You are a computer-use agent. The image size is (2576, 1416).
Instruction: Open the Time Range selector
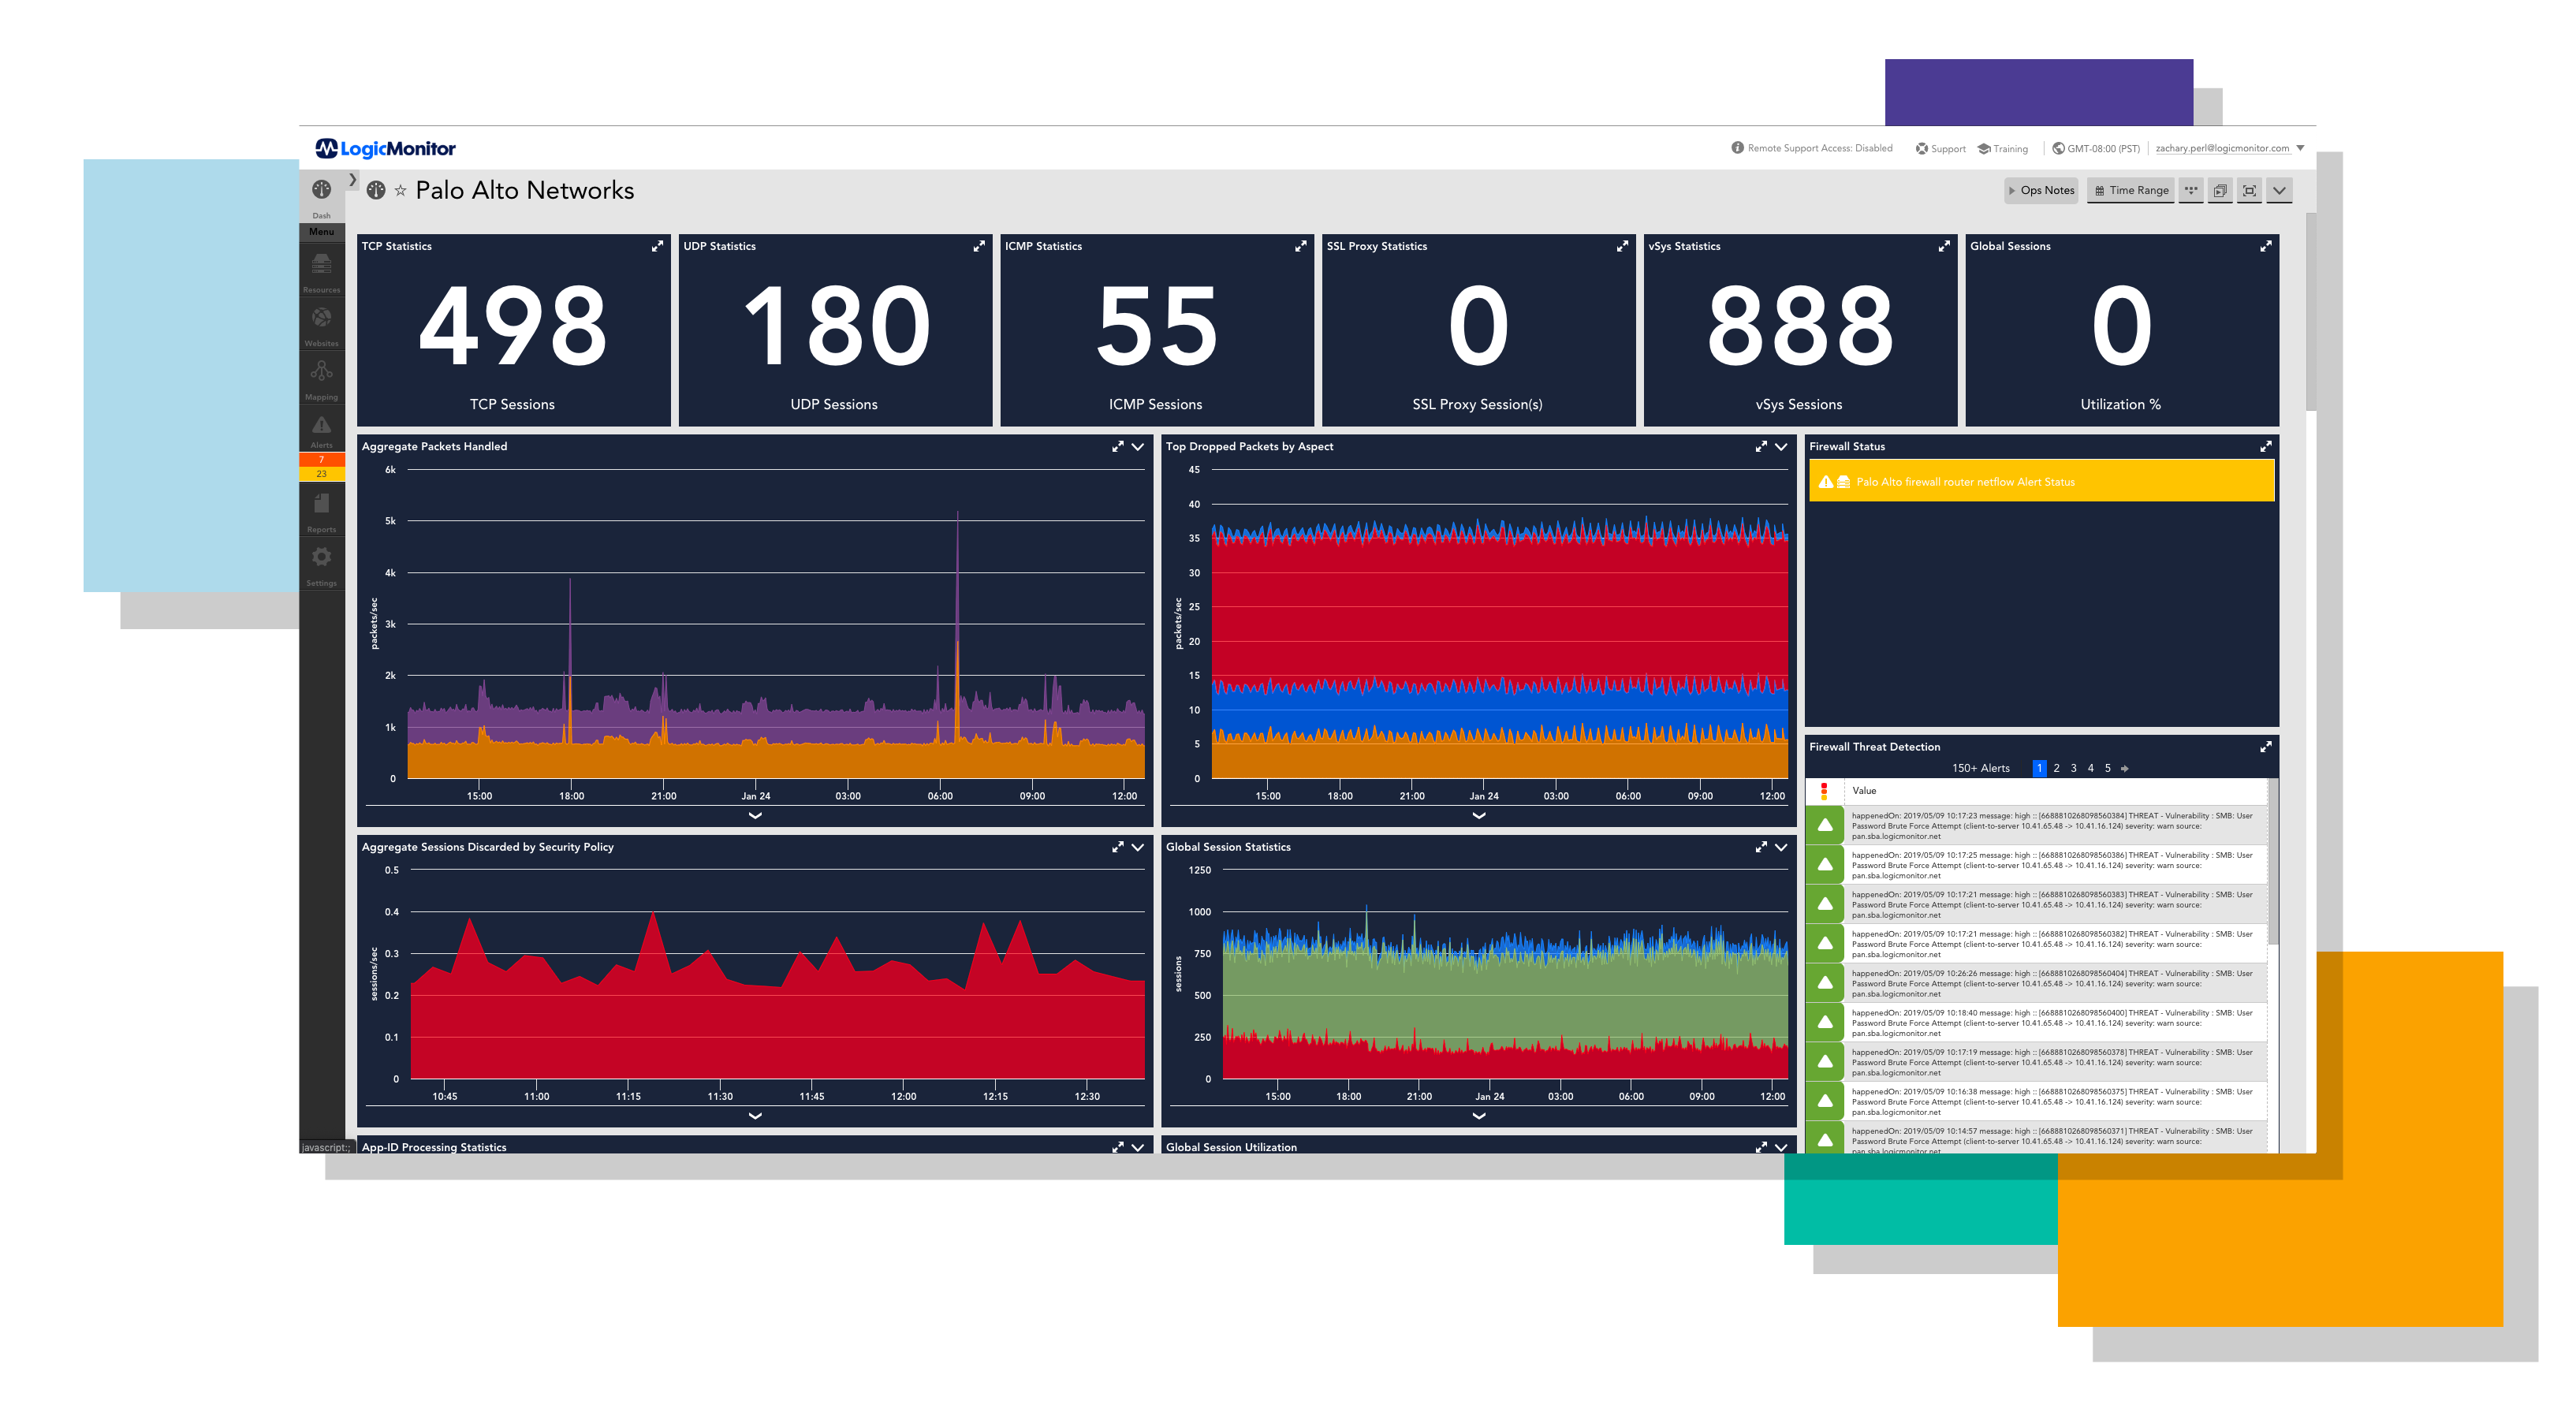(2131, 190)
